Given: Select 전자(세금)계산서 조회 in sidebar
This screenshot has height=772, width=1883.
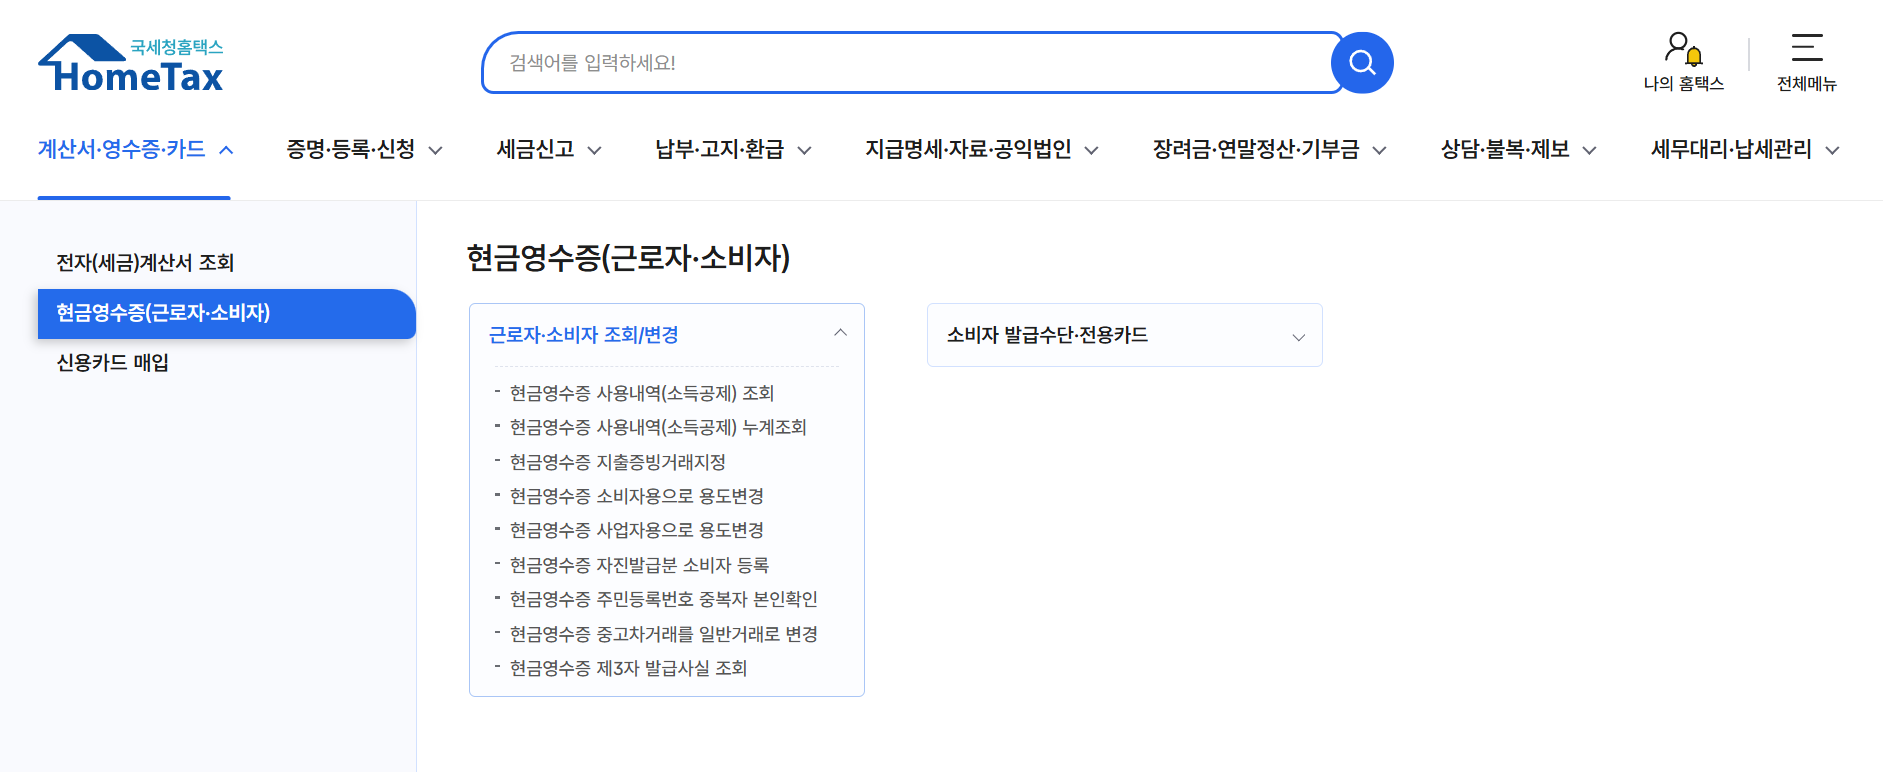Looking at the screenshot, I should (x=145, y=263).
